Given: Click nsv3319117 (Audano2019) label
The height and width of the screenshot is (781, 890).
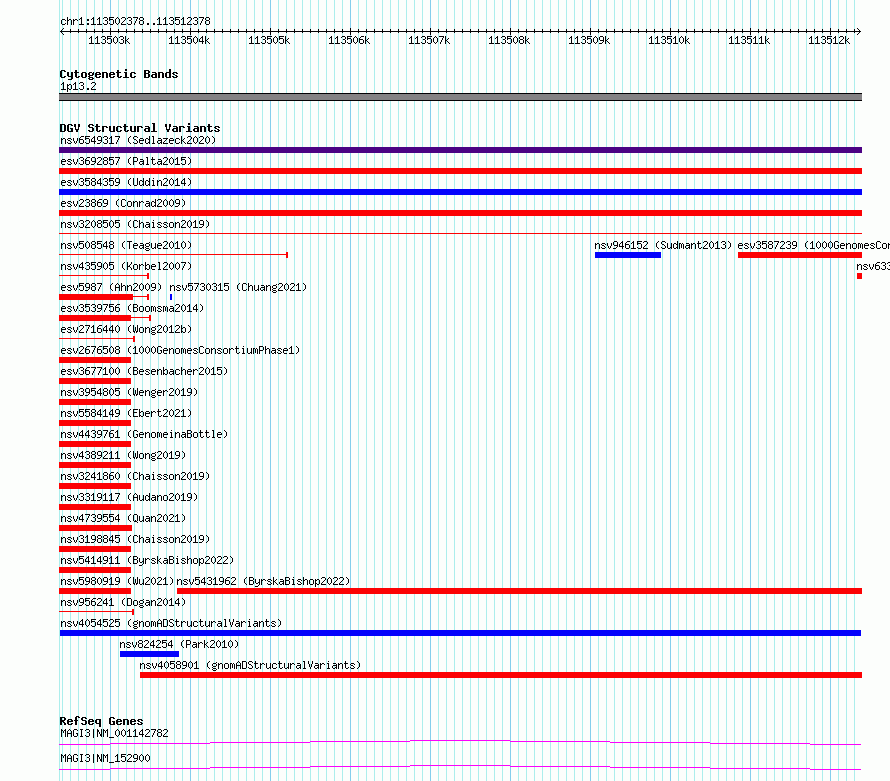Looking at the screenshot, I should click(129, 497).
